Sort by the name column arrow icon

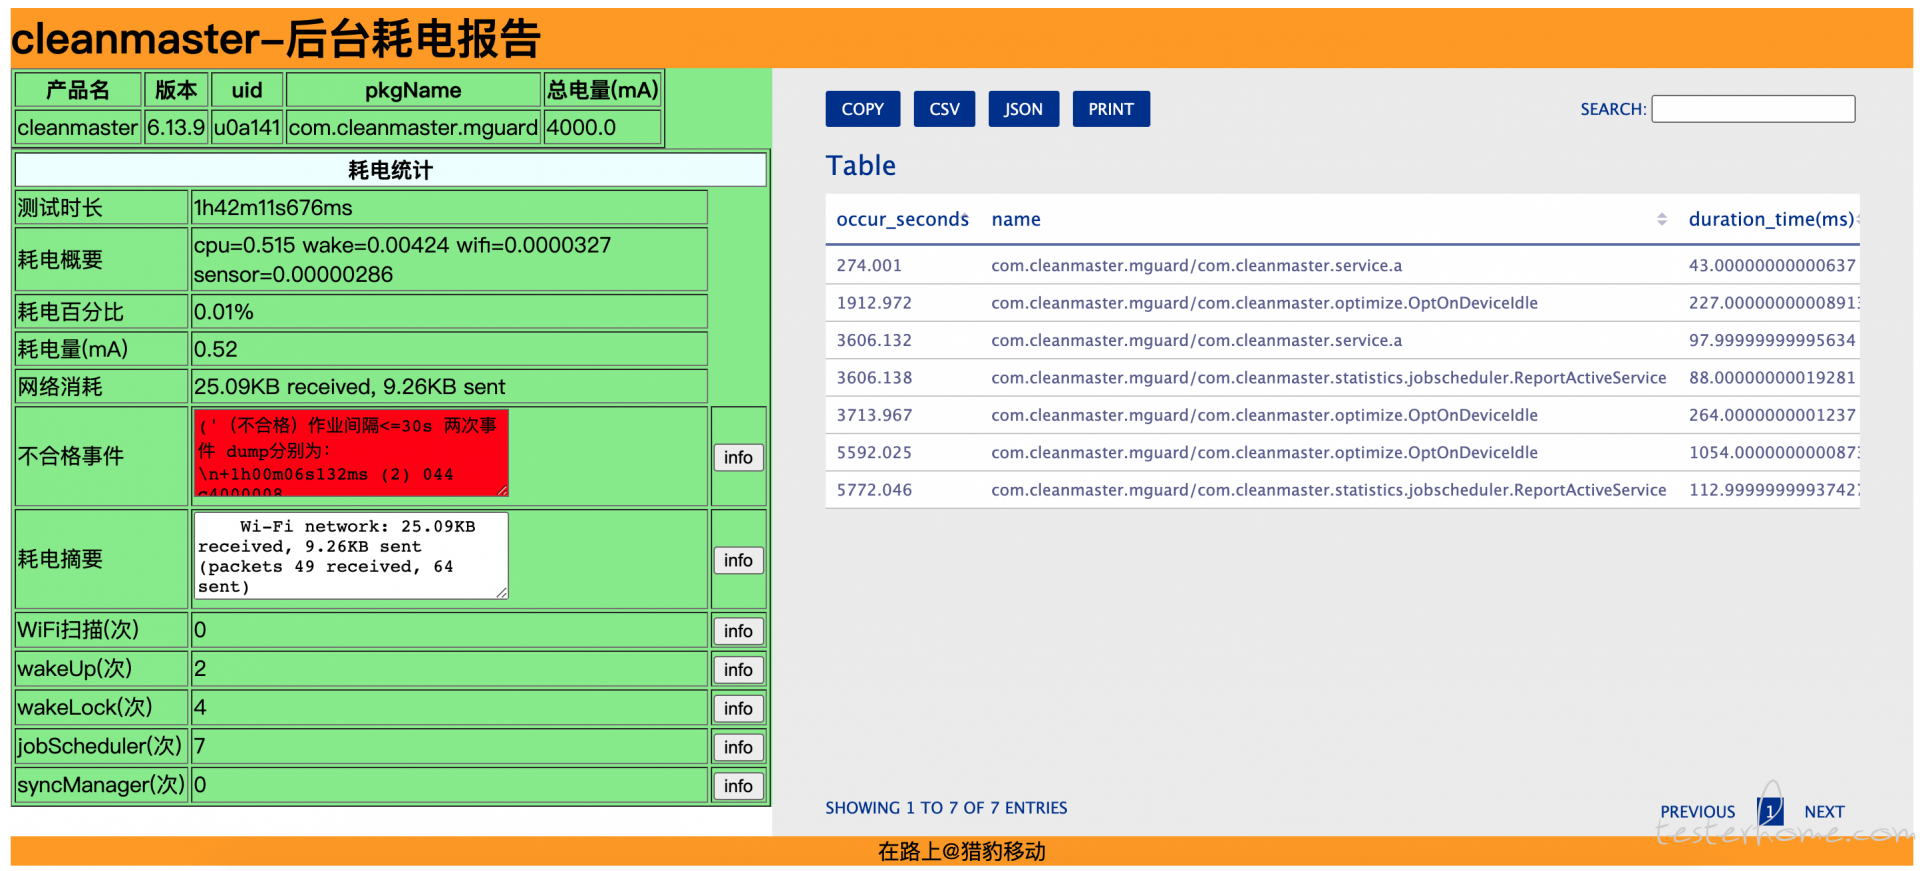[x=1661, y=219]
